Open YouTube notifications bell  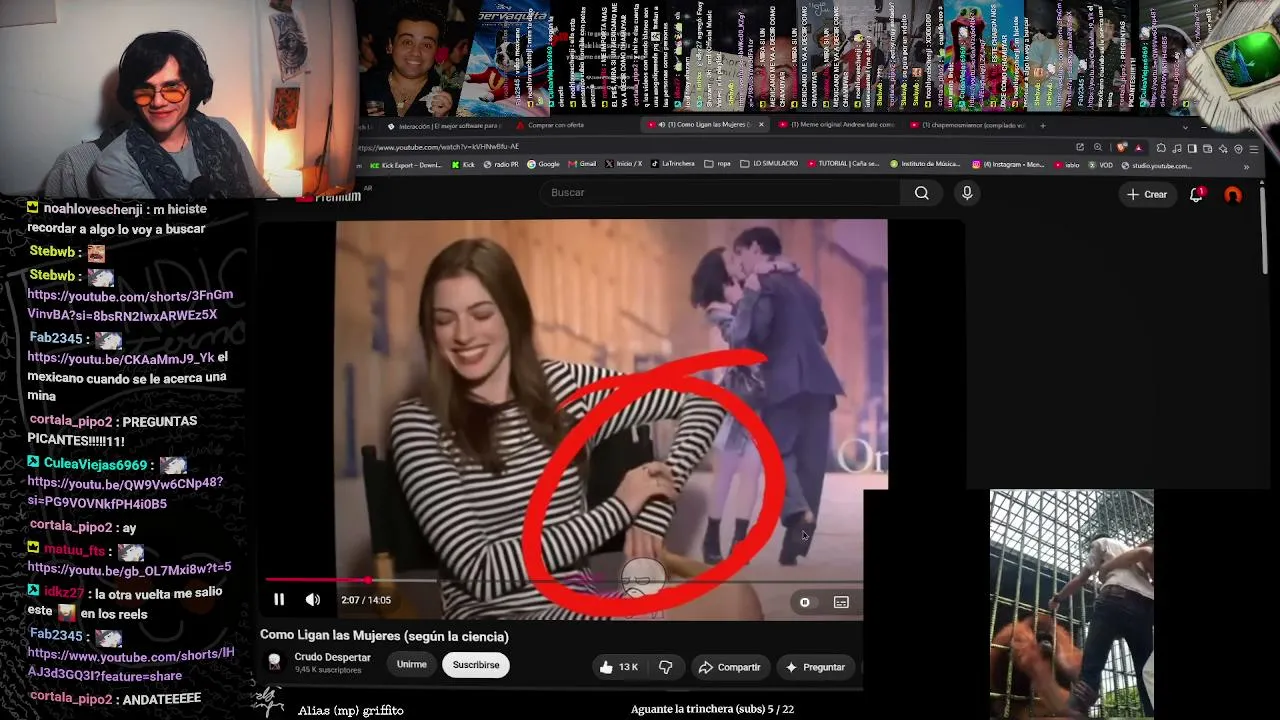(1196, 194)
